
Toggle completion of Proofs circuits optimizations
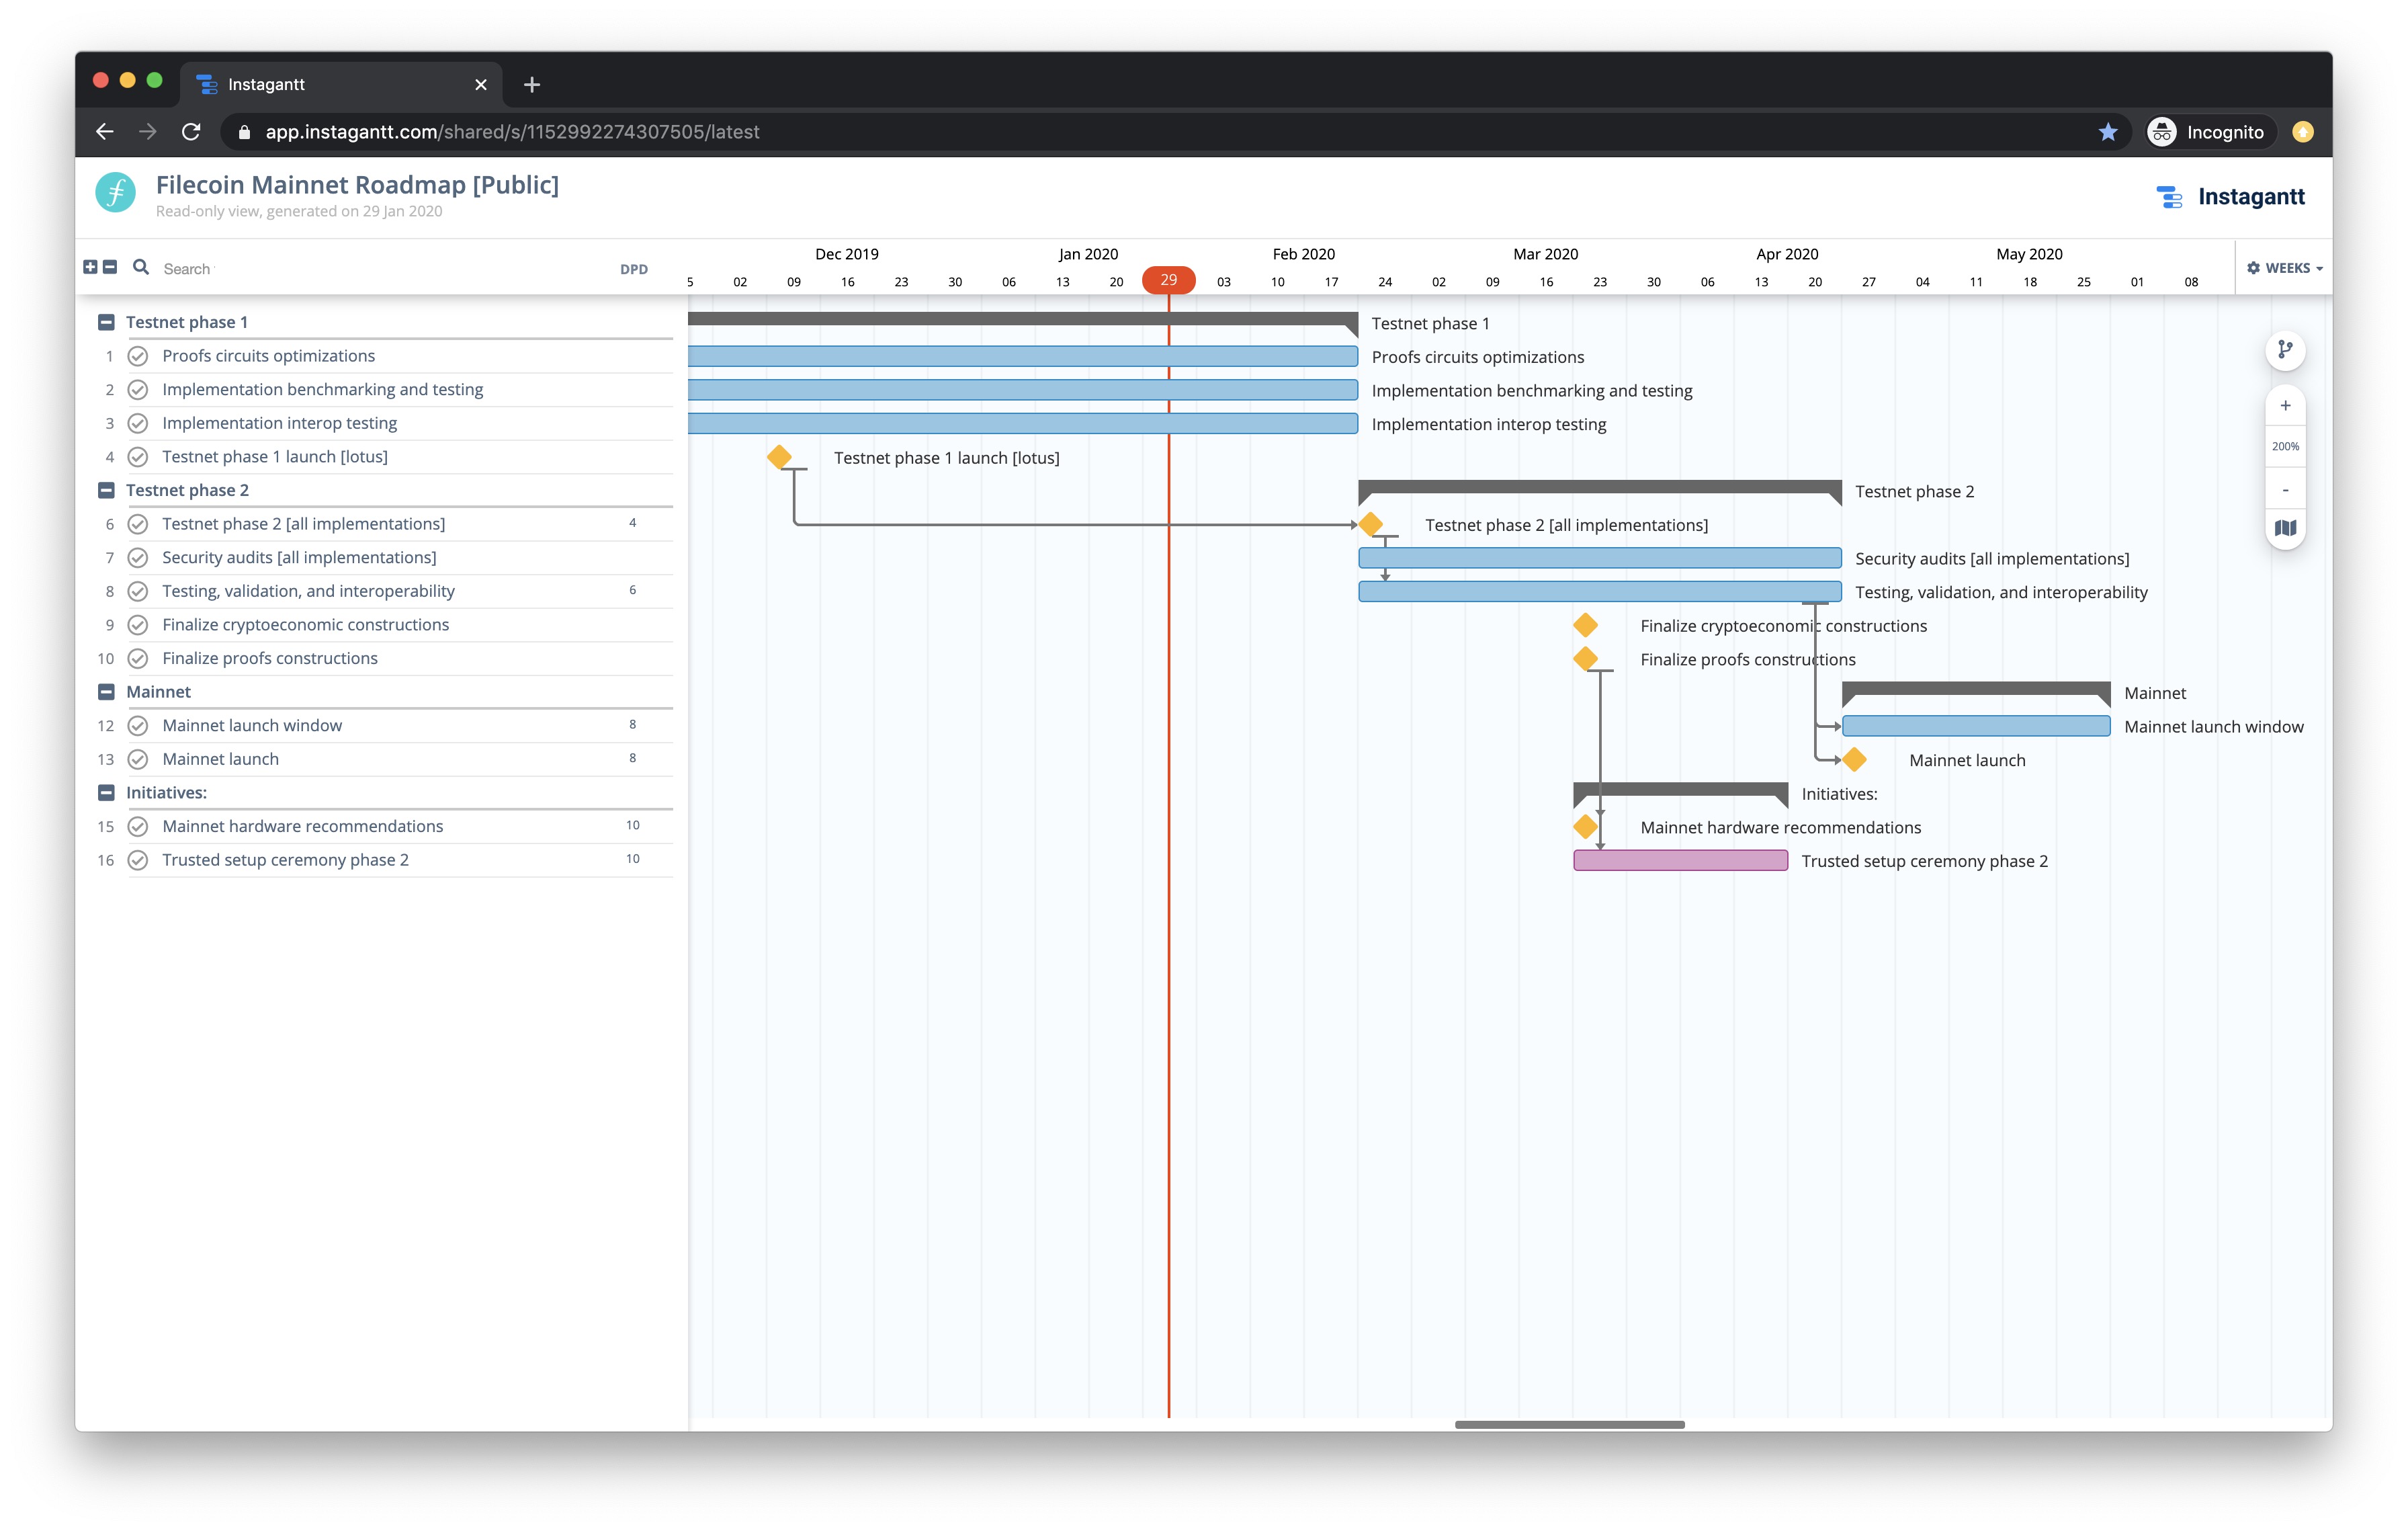(138, 355)
